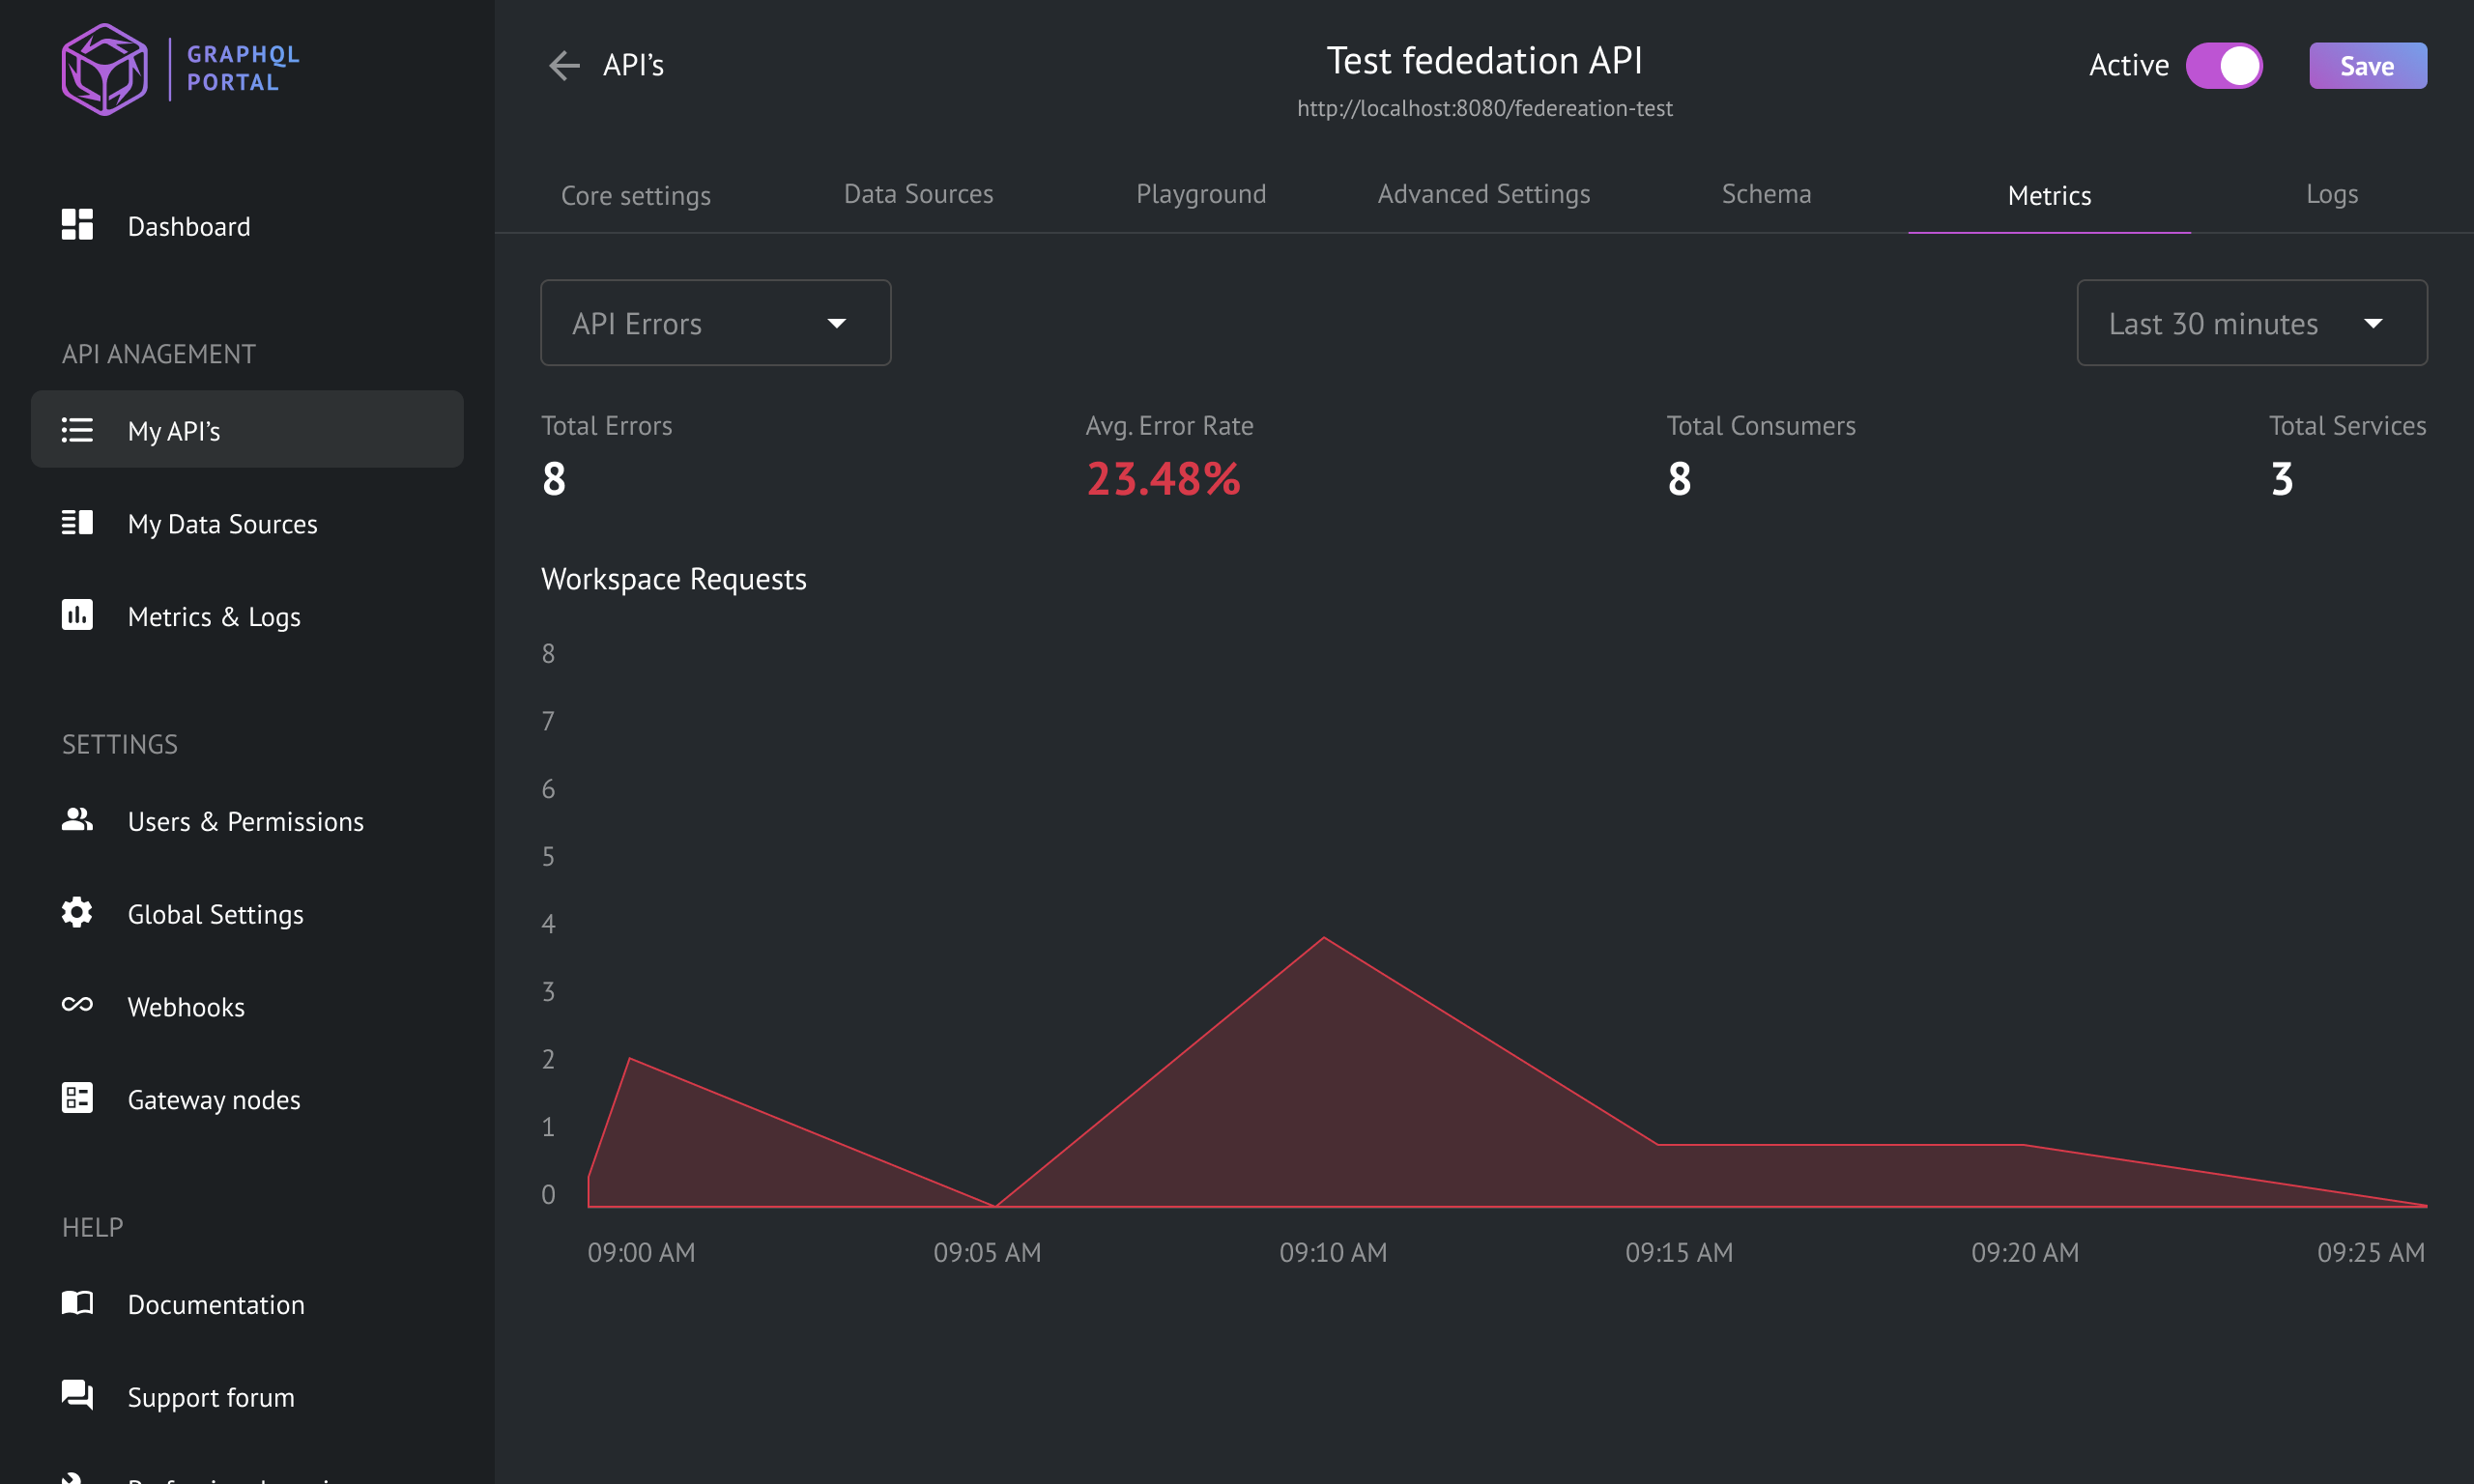Switch to the Data Sources tab
The image size is (2474, 1484).
[917, 194]
